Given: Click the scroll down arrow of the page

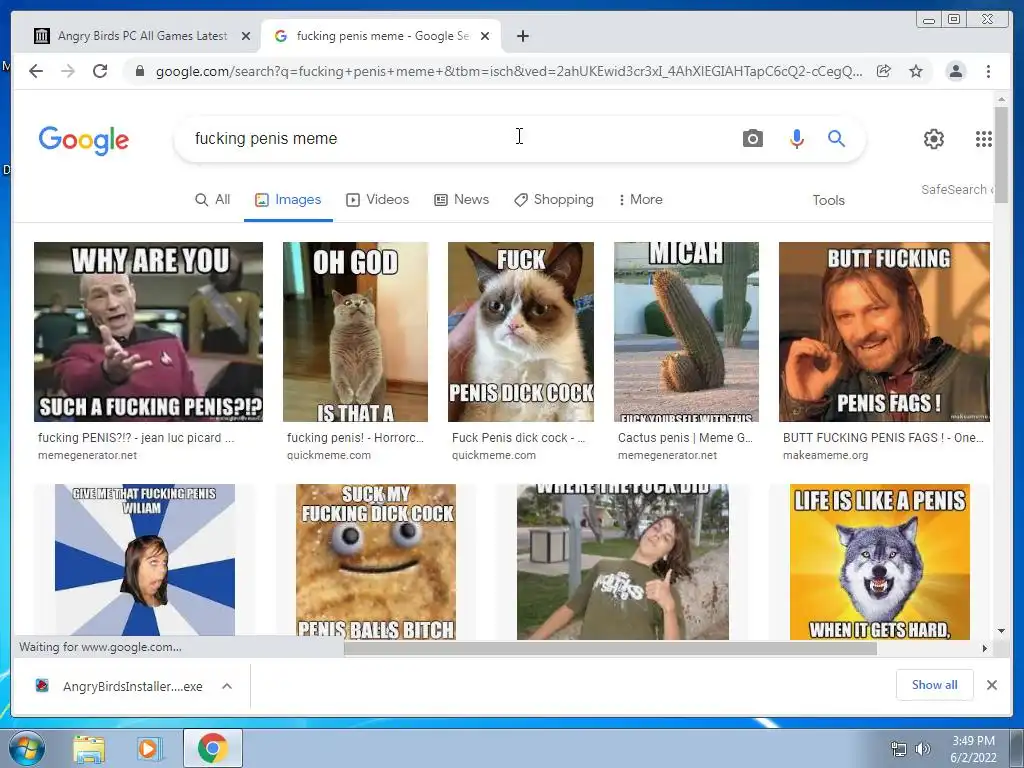Looking at the screenshot, I should (x=1002, y=631).
